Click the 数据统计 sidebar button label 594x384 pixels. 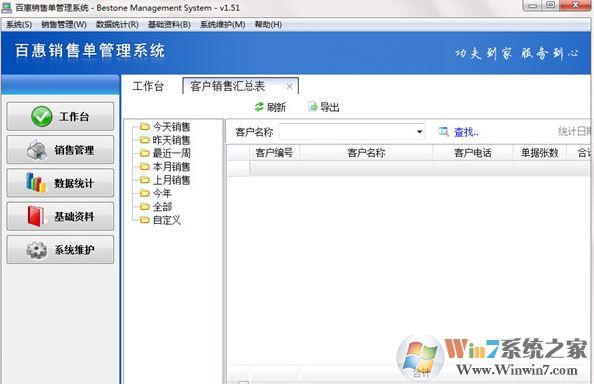(74, 183)
